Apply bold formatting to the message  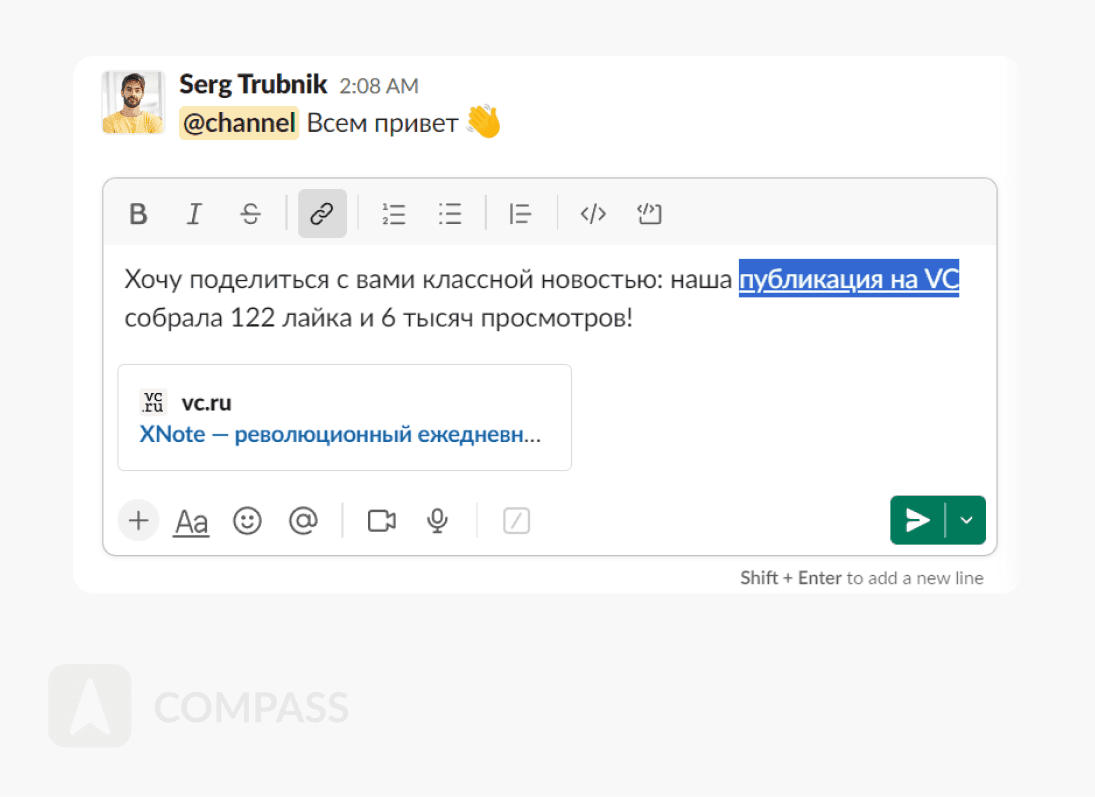[x=138, y=213]
